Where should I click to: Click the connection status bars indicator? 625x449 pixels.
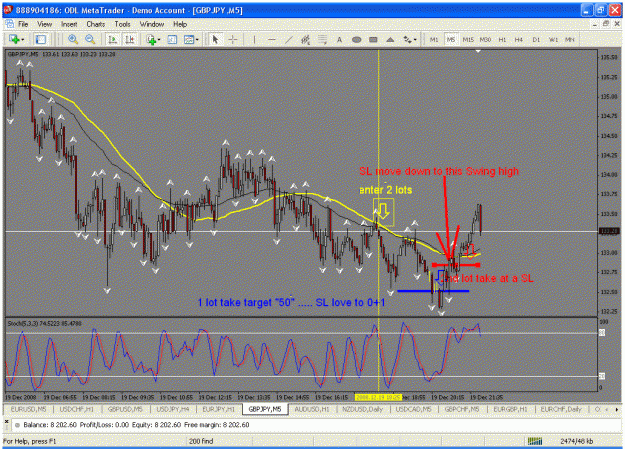coord(535,441)
